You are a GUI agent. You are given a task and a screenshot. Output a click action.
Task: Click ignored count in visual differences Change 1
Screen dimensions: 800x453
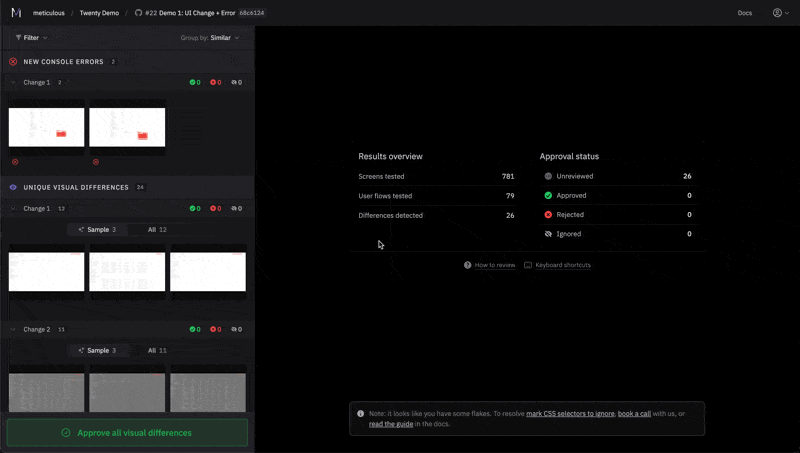coord(237,208)
